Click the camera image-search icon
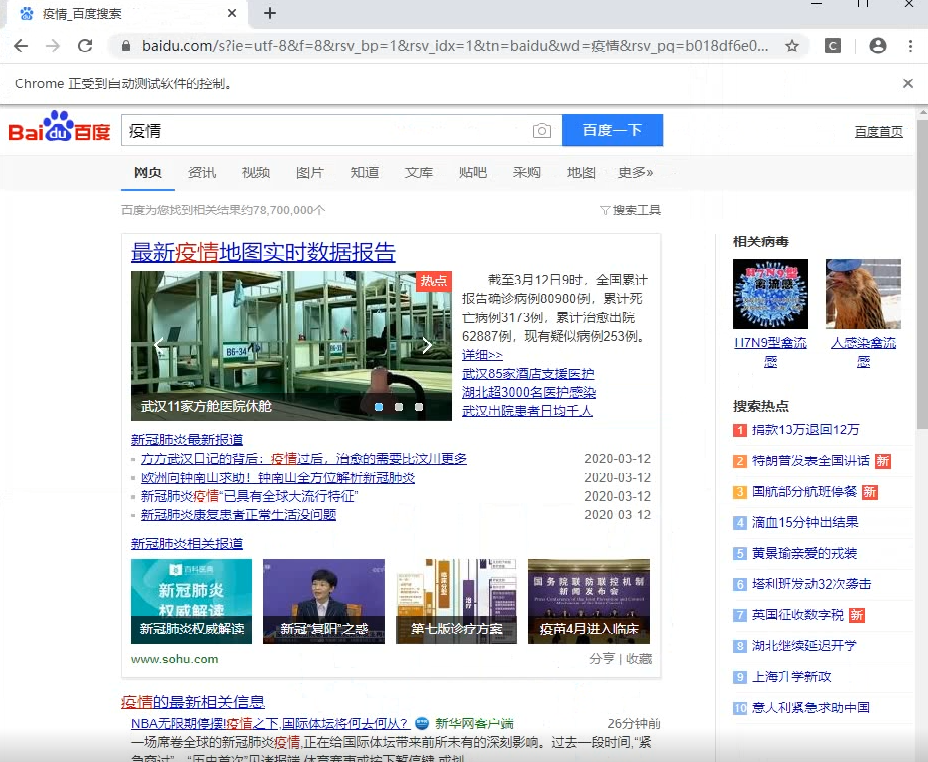Image resolution: width=928 pixels, height=762 pixels. (542, 131)
